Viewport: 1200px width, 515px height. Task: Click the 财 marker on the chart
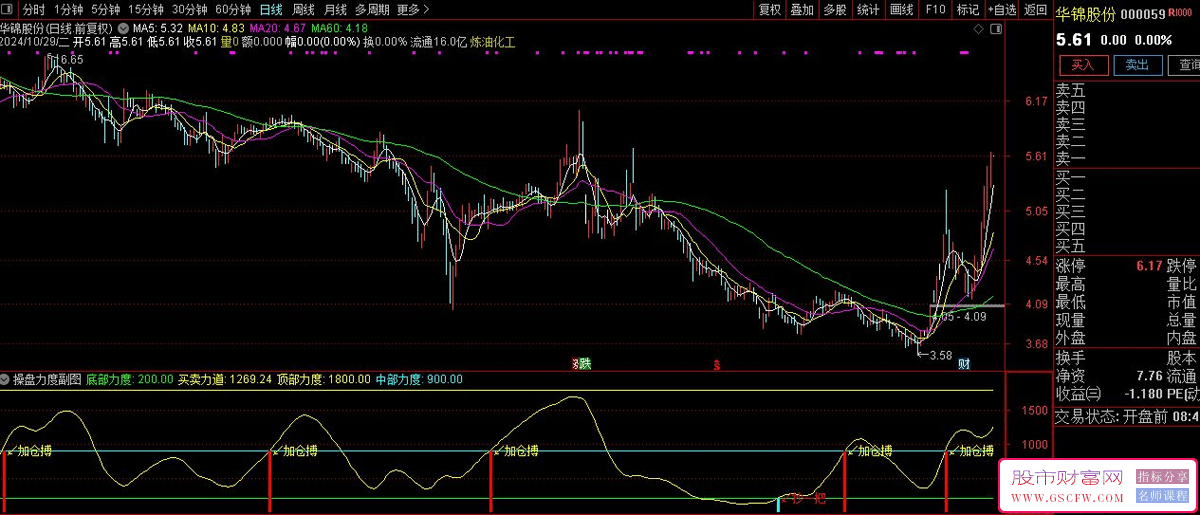pyautogui.click(x=964, y=363)
